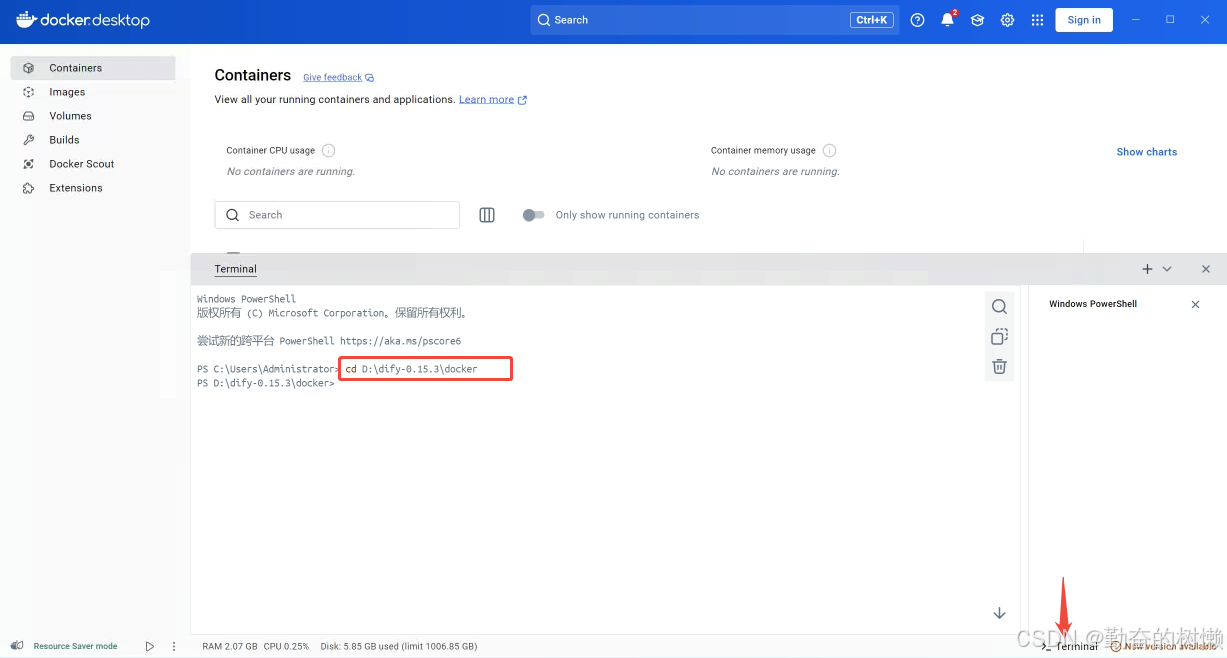Click the Docker Scout icon
This screenshot has height=658, width=1227.
[x=29, y=164]
